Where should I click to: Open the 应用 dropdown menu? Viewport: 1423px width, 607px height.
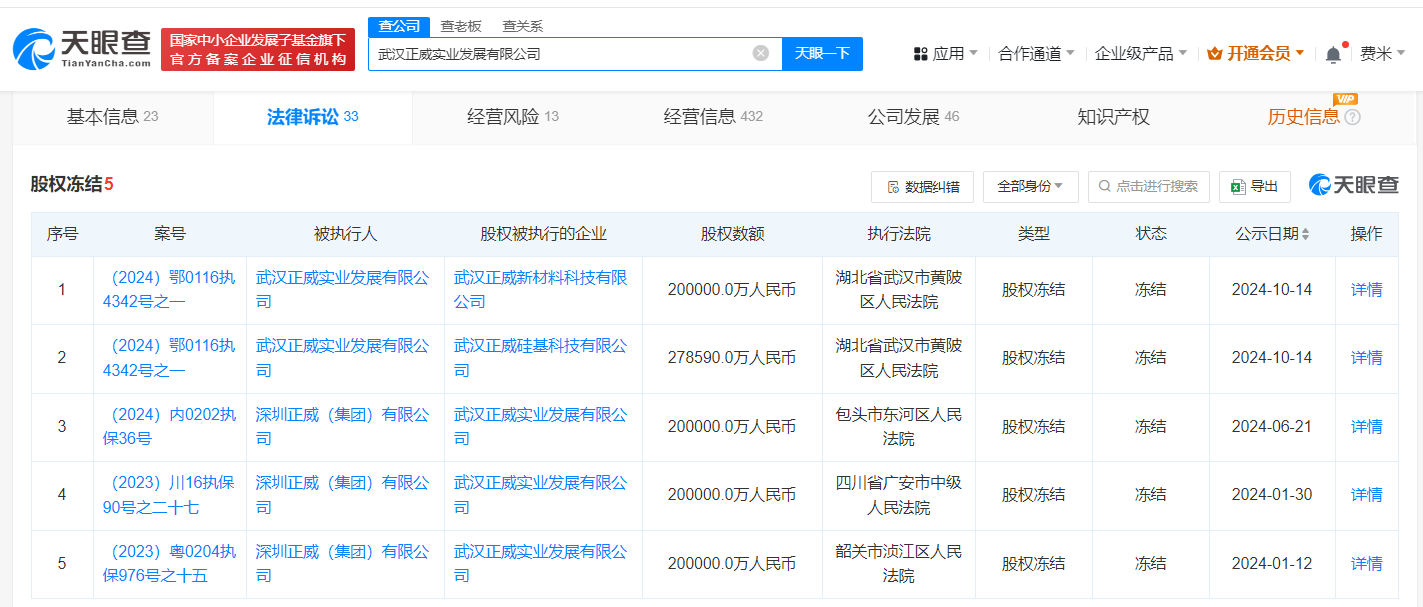coord(946,54)
